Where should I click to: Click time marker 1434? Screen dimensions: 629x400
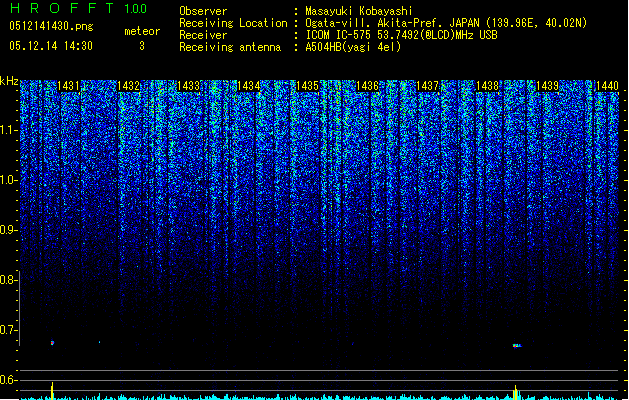[248, 86]
